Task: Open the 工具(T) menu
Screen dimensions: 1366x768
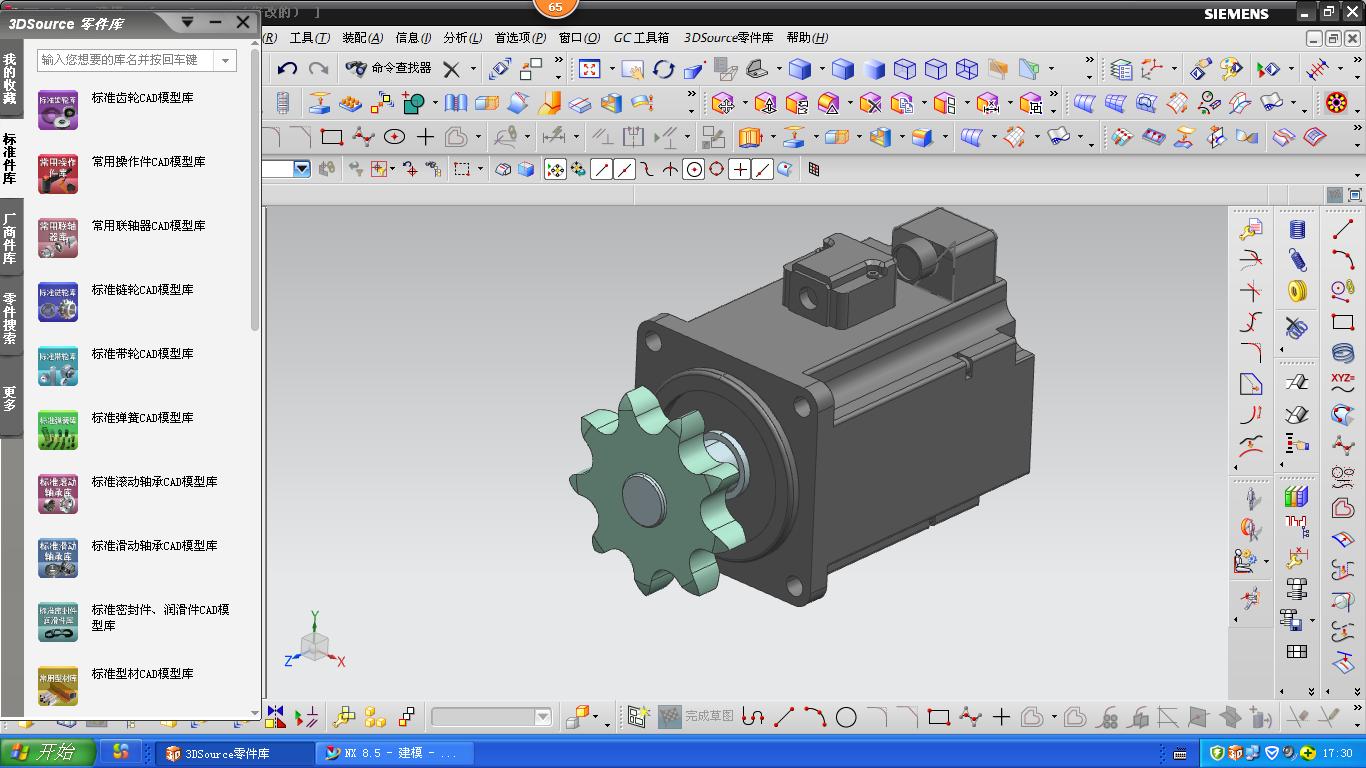Action: (x=309, y=38)
